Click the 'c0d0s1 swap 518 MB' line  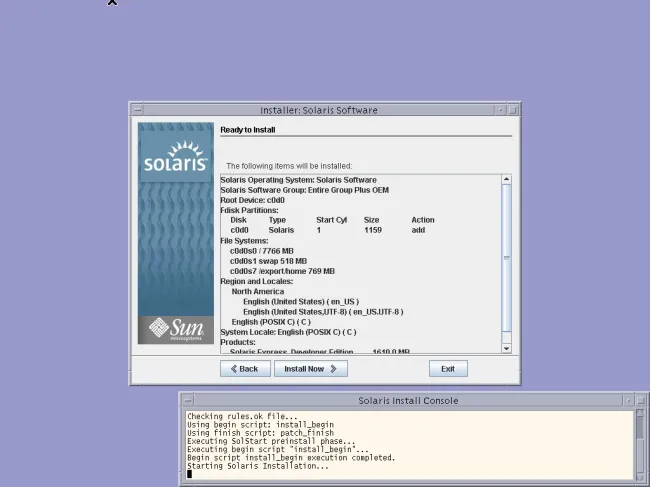pos(268,261)
